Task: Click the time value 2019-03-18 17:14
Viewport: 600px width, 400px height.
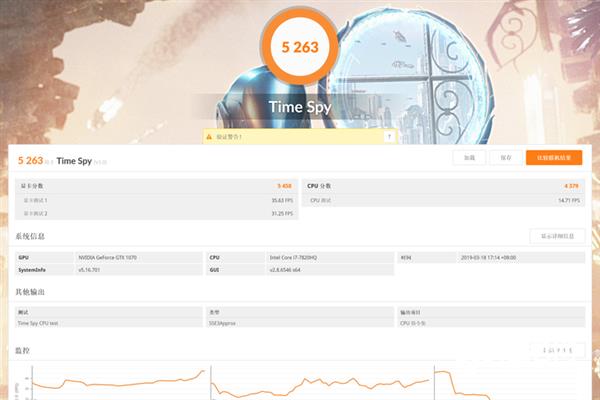Action: [x=520, y=257]
